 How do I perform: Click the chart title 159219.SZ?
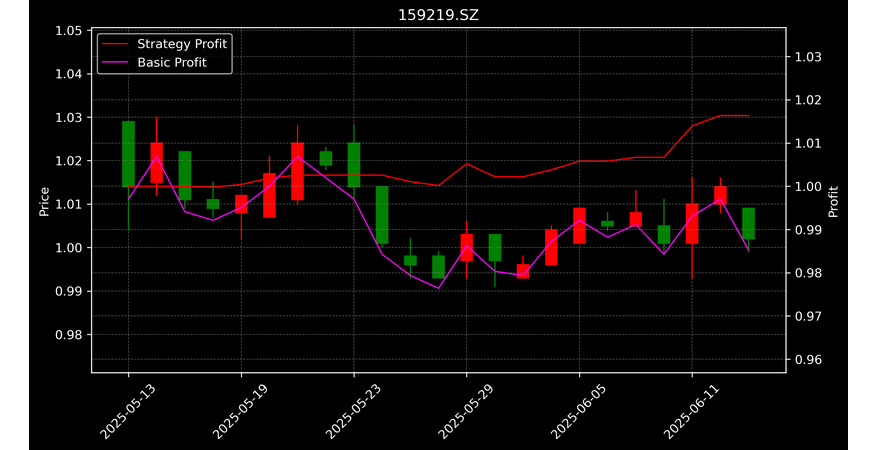click(438, 15)
